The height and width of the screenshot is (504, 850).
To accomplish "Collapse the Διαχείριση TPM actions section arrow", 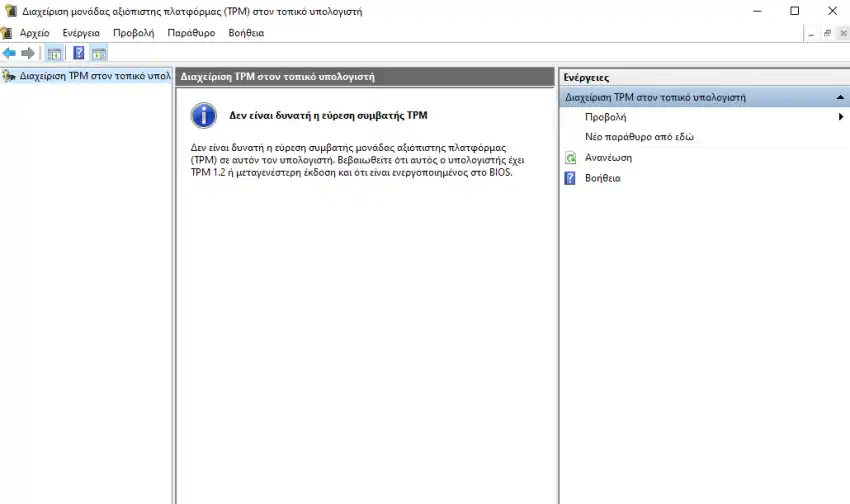I will [840, 98].
